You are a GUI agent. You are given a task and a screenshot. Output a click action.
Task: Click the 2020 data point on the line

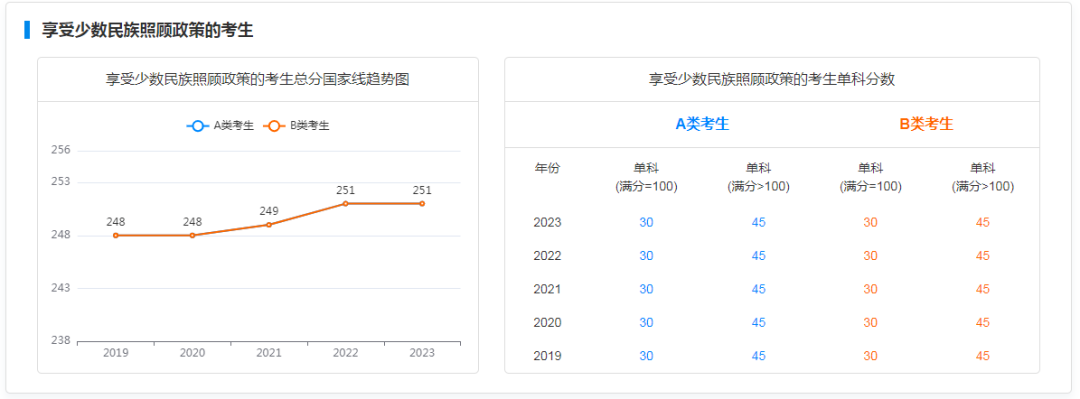192,235
